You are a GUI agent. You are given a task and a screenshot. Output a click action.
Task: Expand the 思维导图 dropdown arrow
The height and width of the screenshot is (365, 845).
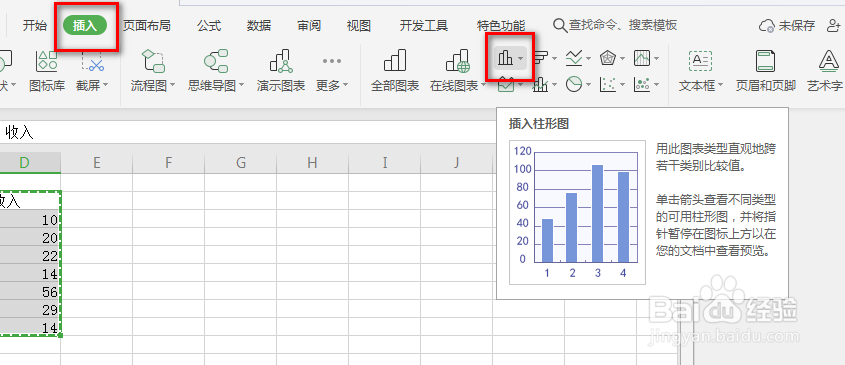241,85
